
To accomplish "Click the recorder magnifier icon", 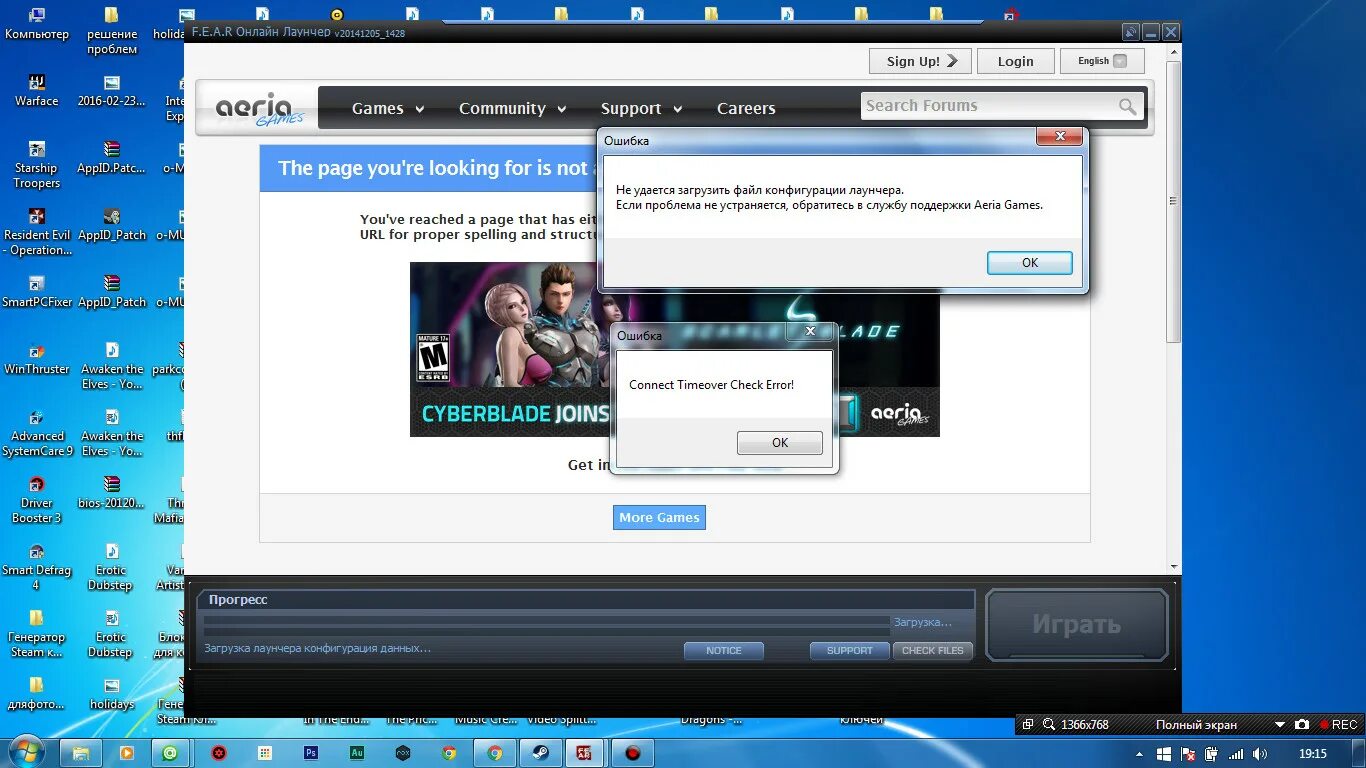I will (x=1048, y=724).
